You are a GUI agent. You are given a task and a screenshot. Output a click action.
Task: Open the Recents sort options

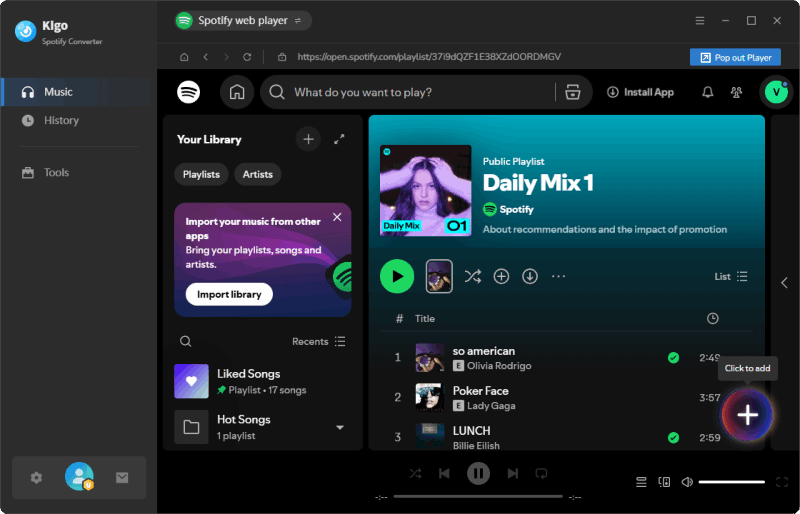click(318, 341)
